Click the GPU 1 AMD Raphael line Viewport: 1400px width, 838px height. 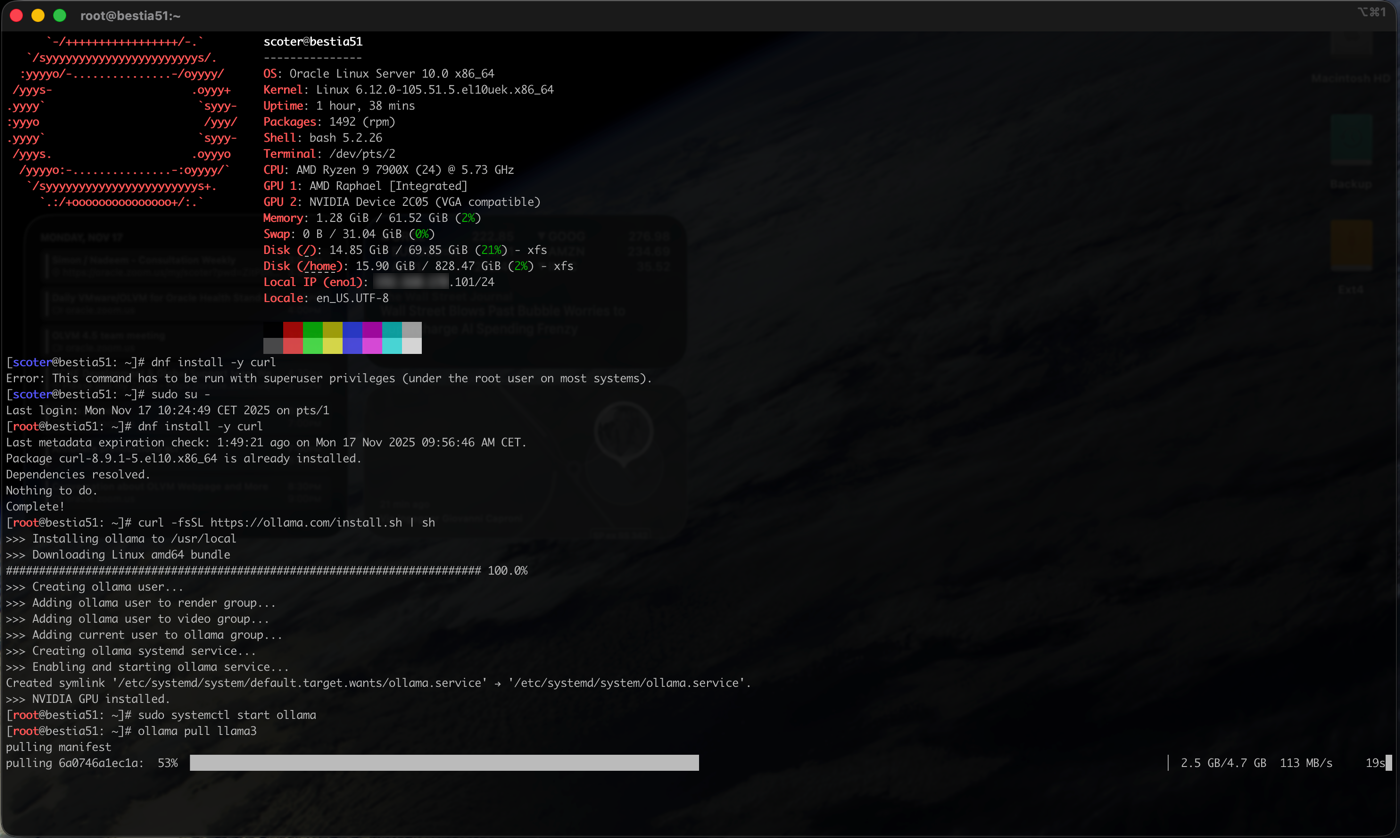click(x=366, y=186)
